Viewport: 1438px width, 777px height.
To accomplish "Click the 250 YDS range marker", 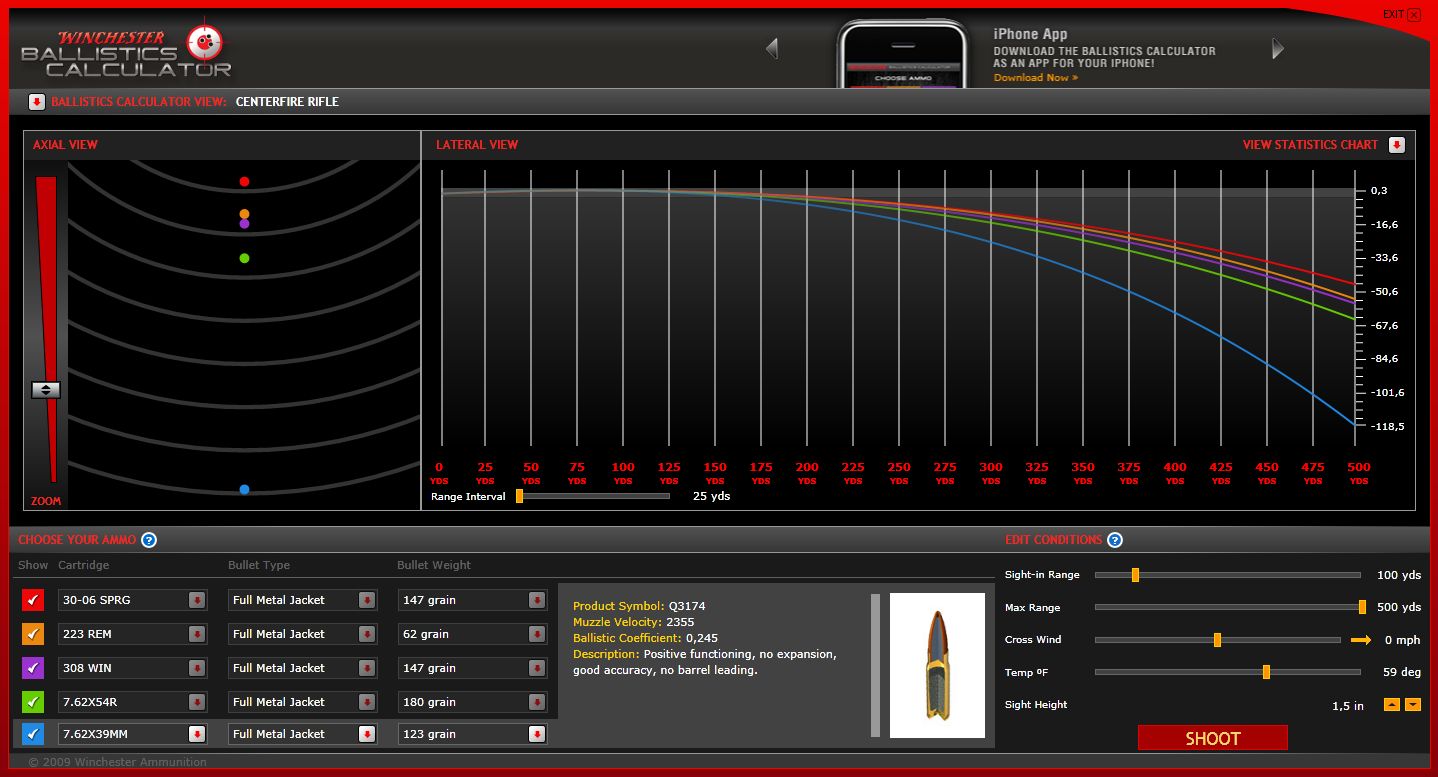I will pyautogui.click(x=898, y=472).
